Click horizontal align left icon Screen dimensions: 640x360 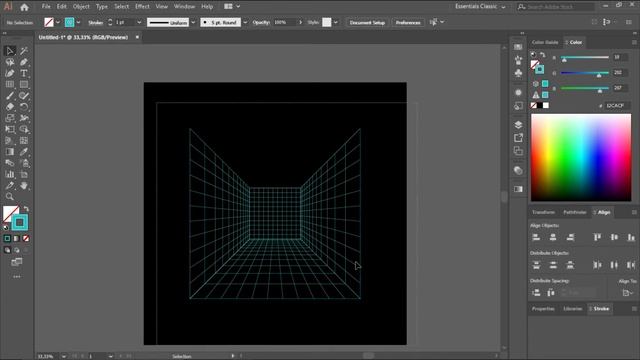[x=536, y=237]
